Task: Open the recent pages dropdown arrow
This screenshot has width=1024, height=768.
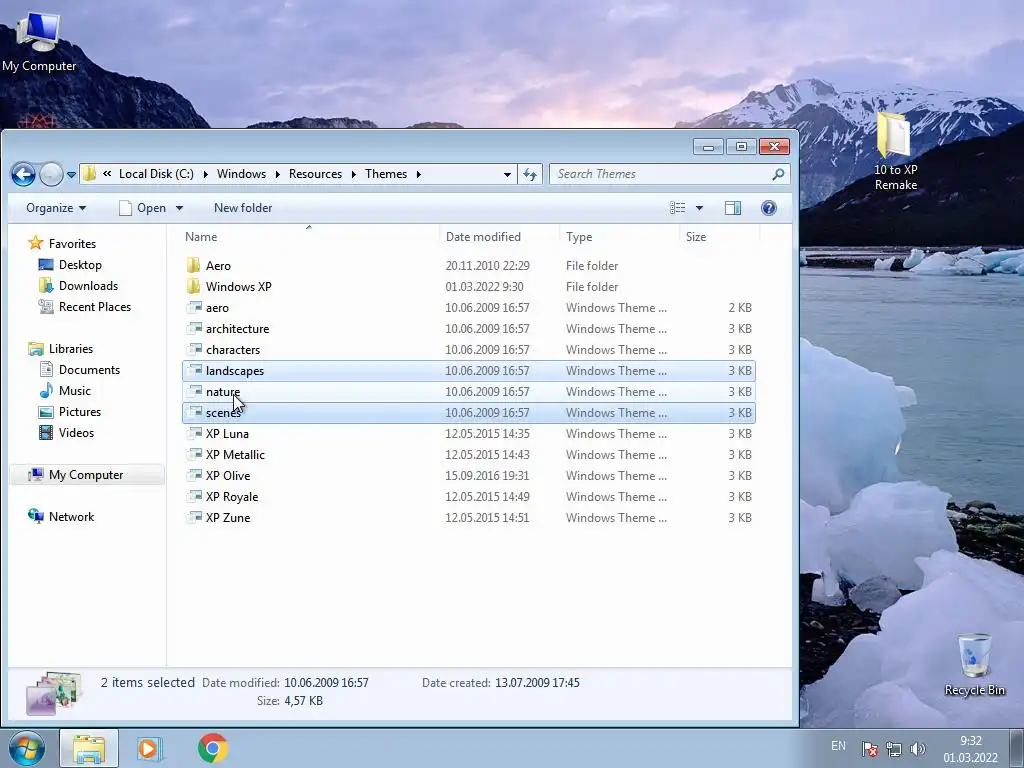Action: pos(71,175)
